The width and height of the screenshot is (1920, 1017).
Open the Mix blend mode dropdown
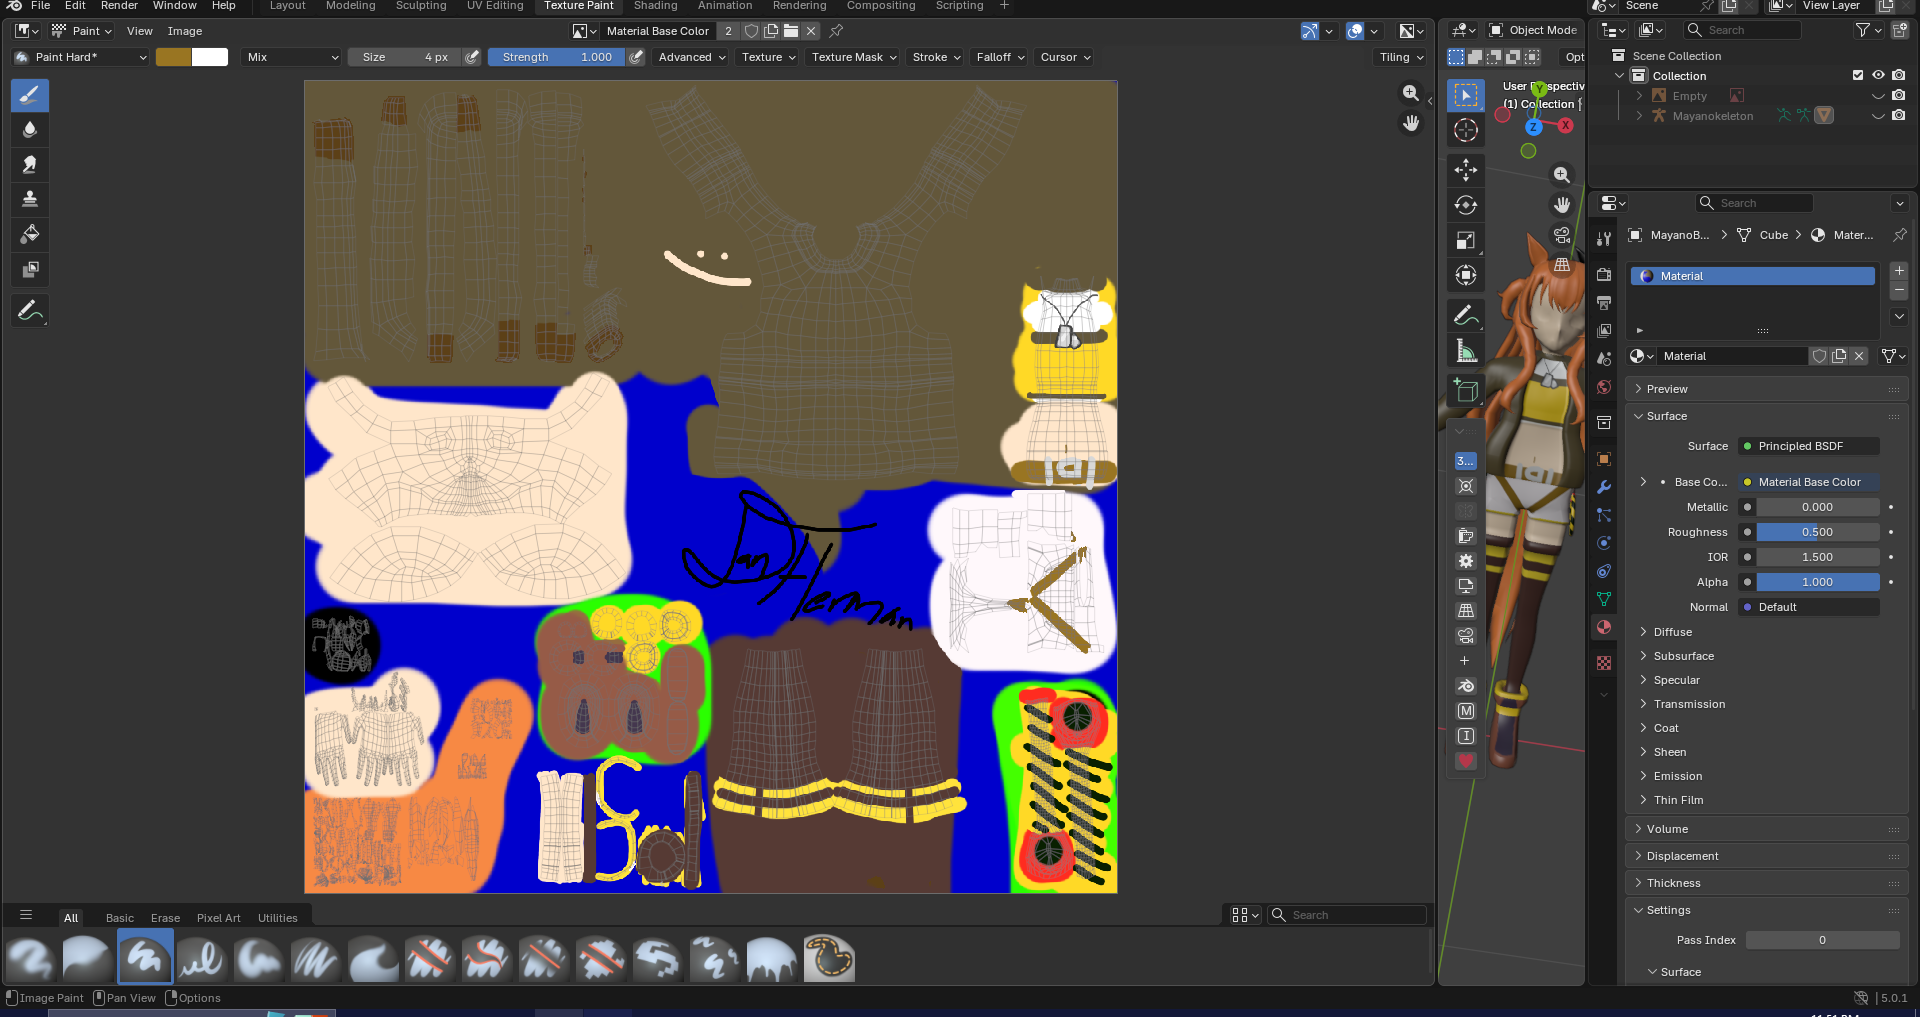point(292,57)
